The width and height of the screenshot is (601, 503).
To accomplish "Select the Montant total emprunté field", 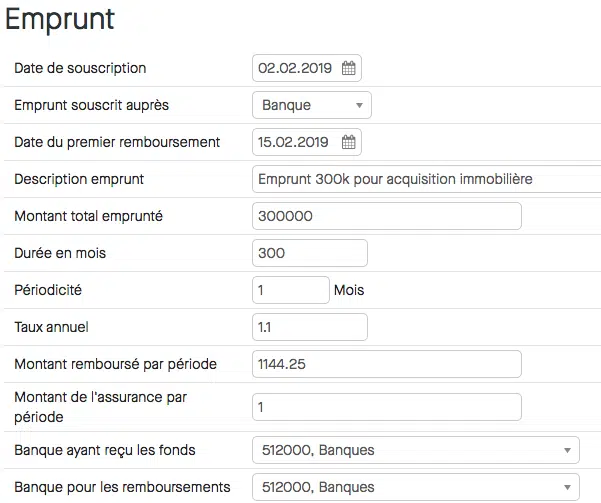I will (387, 216).
